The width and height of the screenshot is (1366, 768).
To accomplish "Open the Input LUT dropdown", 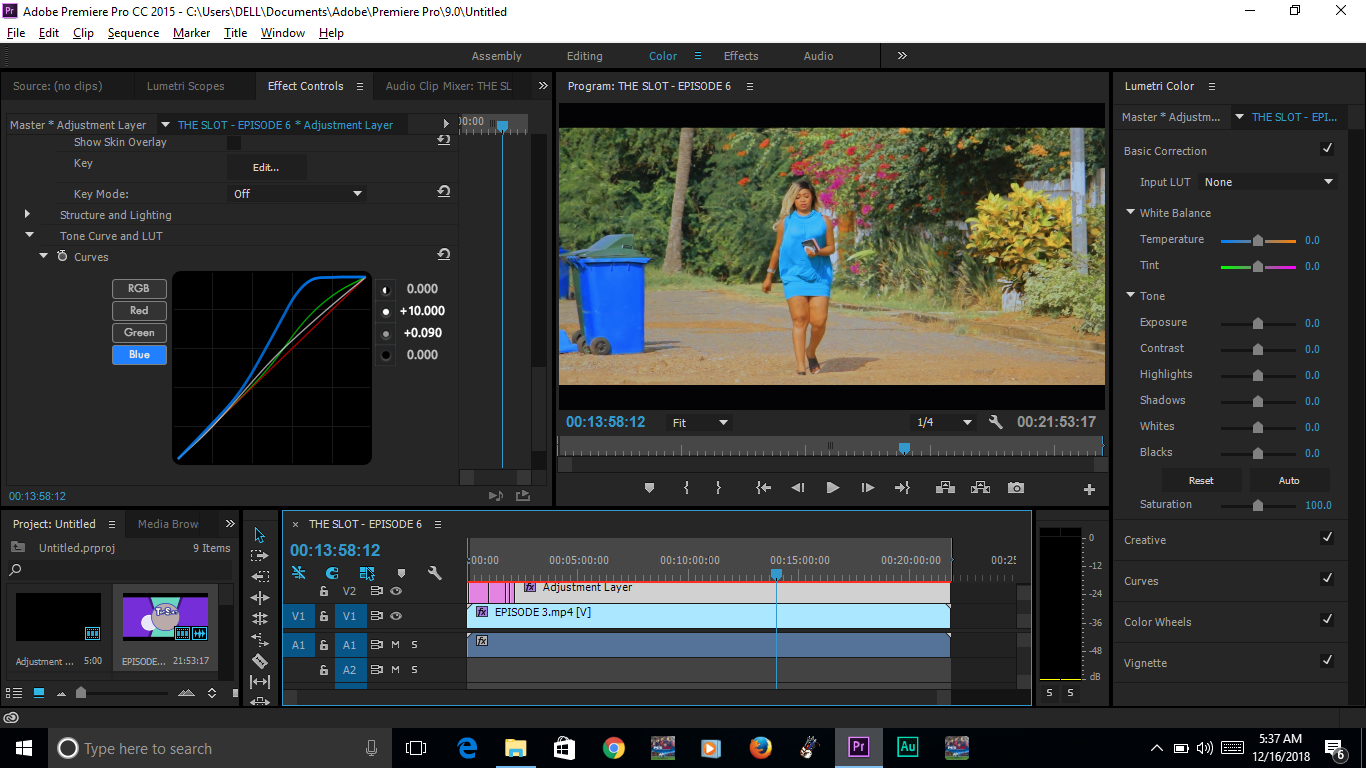I will pyautogui.click(x=1268, y=182).
